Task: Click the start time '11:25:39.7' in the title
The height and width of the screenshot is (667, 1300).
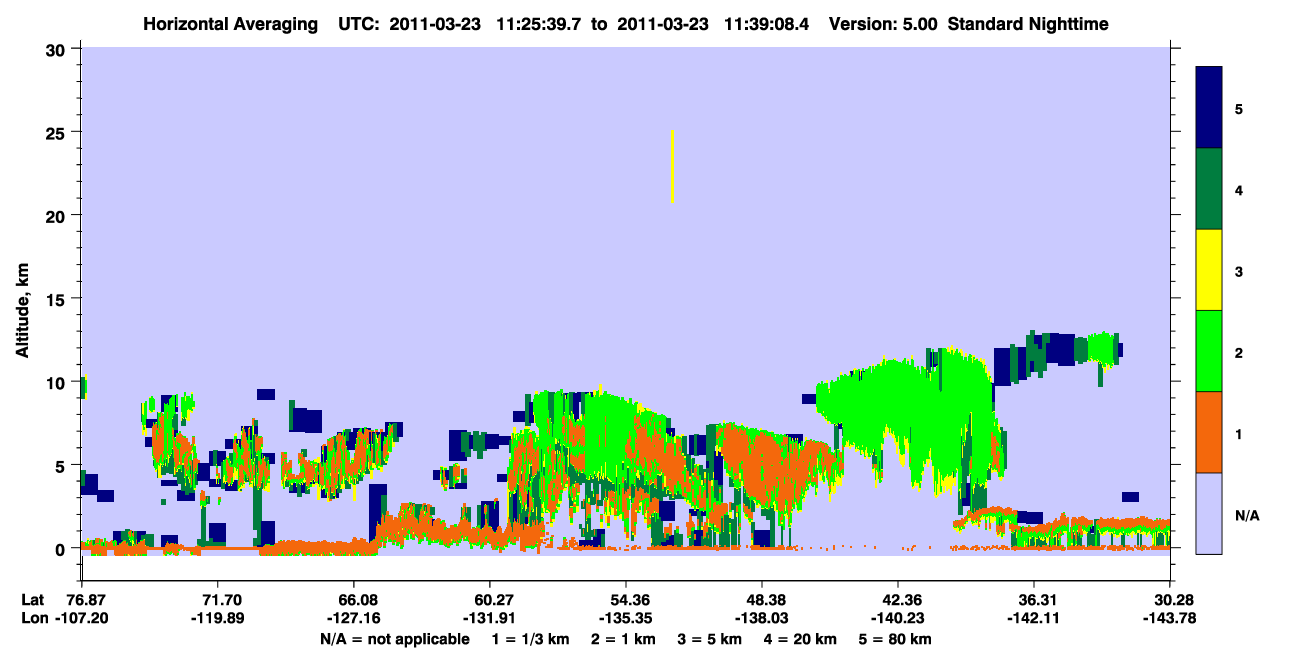Action: [x=540, y=24]
